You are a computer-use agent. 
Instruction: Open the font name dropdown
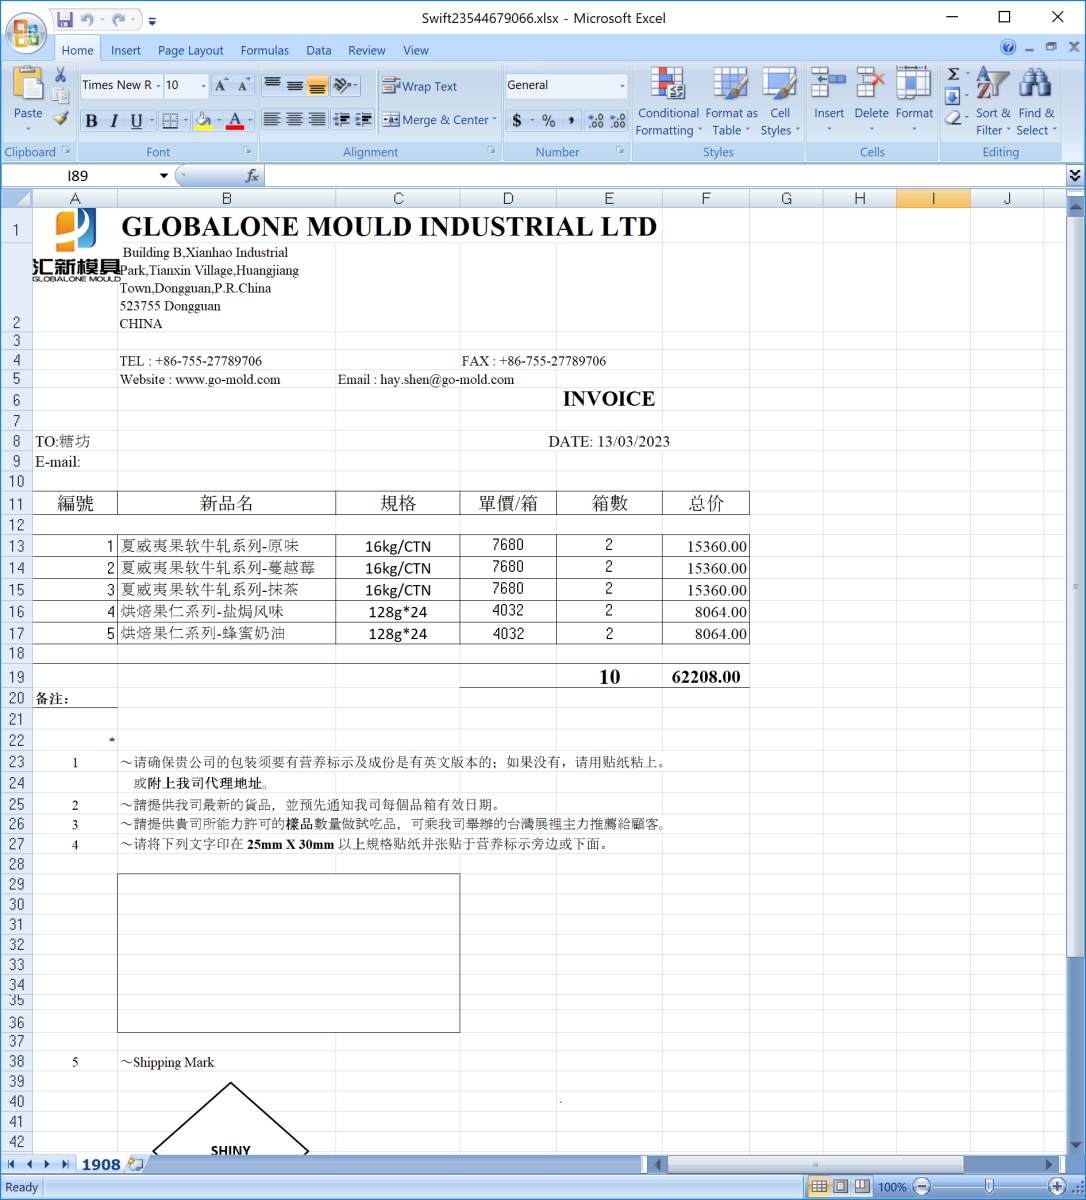point(157,86)
